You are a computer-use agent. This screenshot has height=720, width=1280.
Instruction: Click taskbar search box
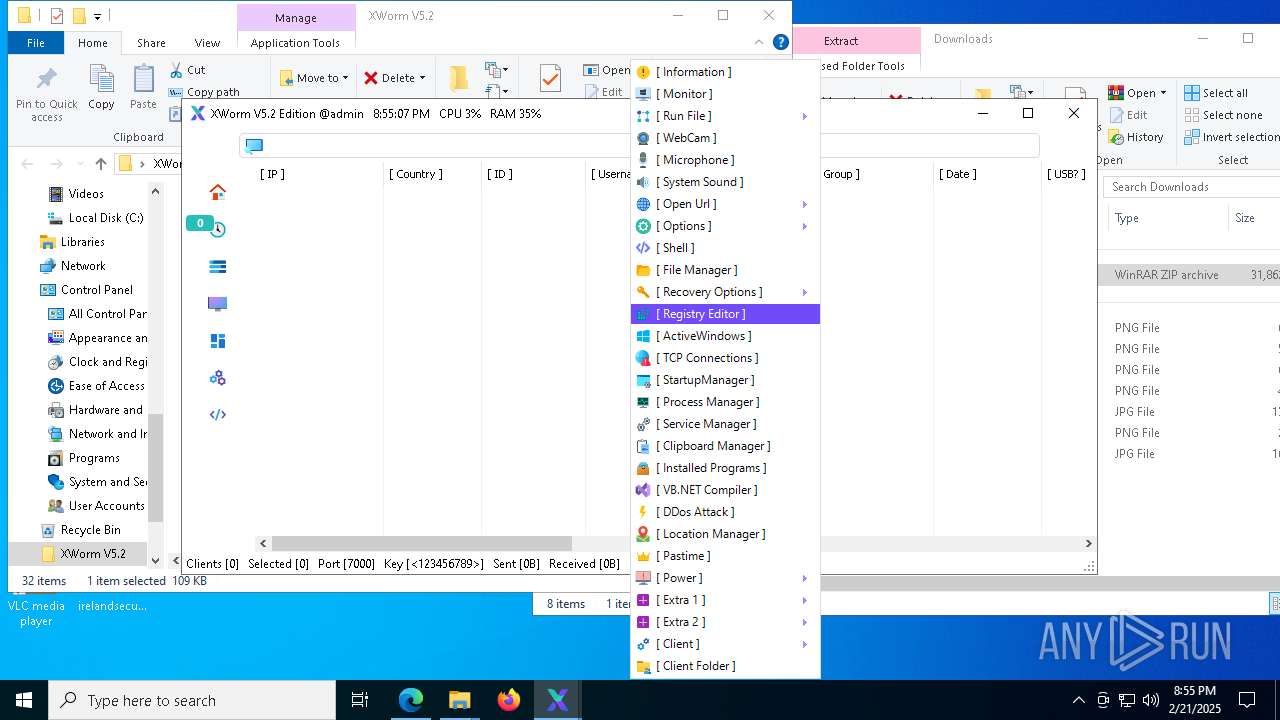pyautogui.click(x=192, y=700)
